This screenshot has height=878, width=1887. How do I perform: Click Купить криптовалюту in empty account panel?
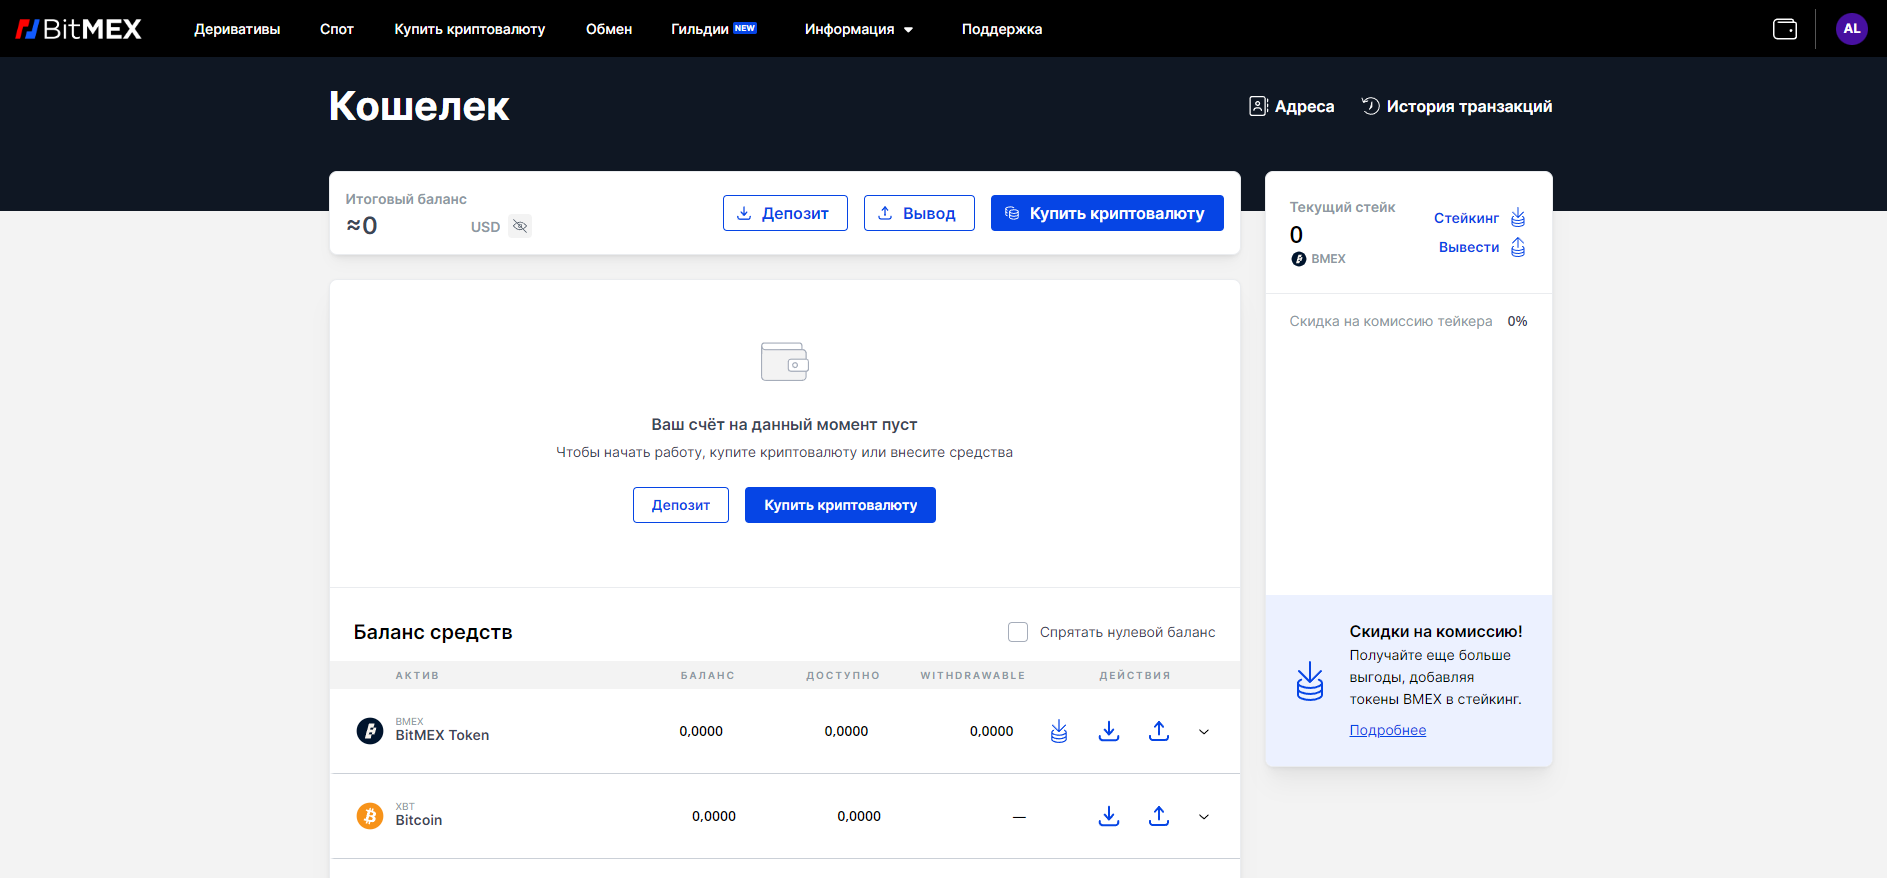click(x=840, y=505)
